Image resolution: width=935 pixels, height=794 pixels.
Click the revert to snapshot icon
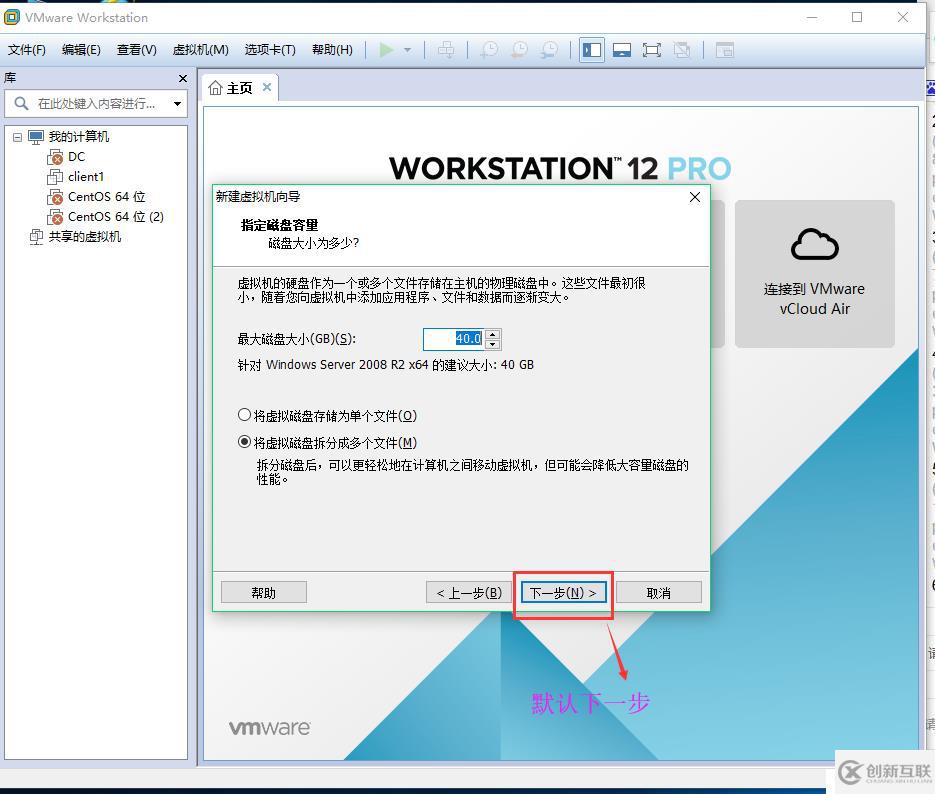519,50
